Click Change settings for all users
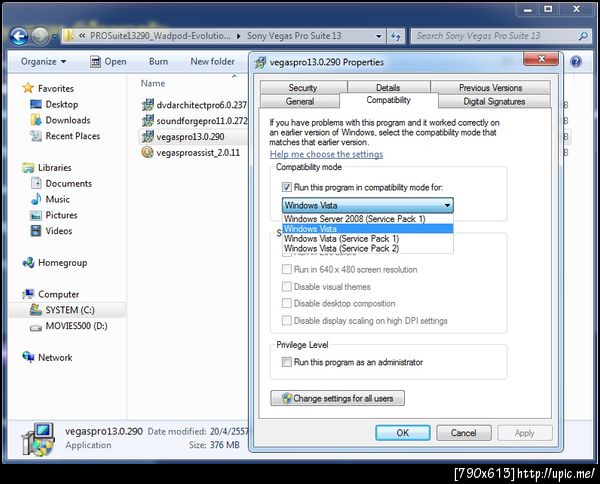600x484 pixels. point(337,398)
